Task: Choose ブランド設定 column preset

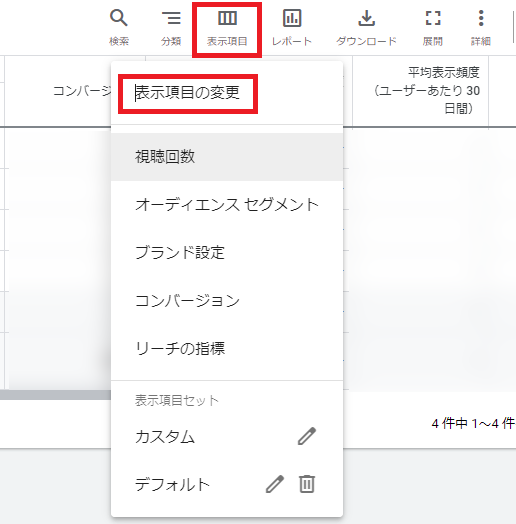Action: click(227, 253)
